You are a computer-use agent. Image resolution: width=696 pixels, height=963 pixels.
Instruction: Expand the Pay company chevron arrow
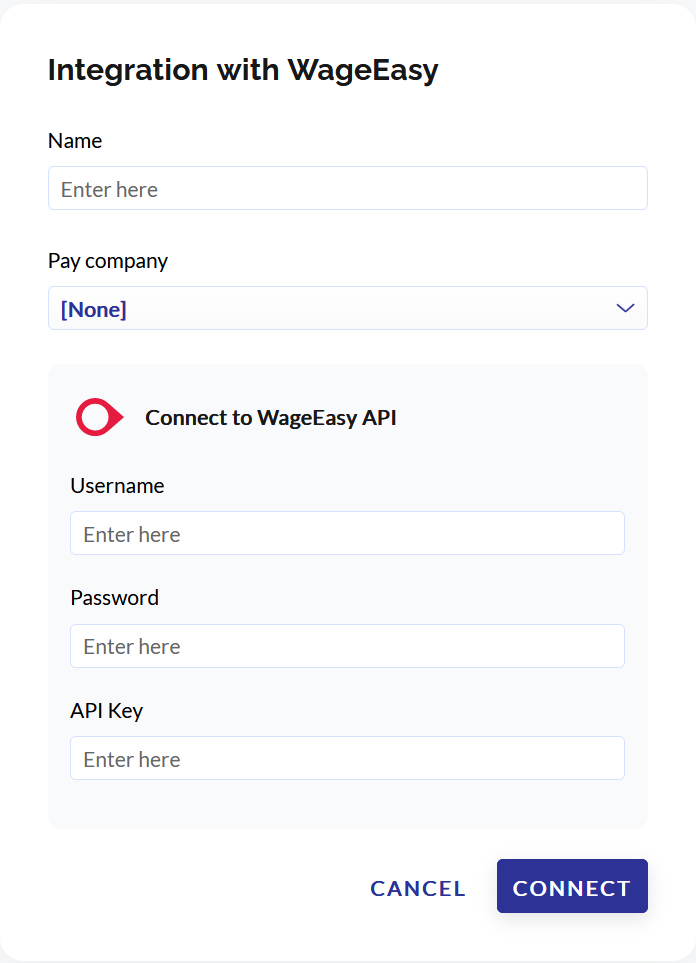point(625,308)
